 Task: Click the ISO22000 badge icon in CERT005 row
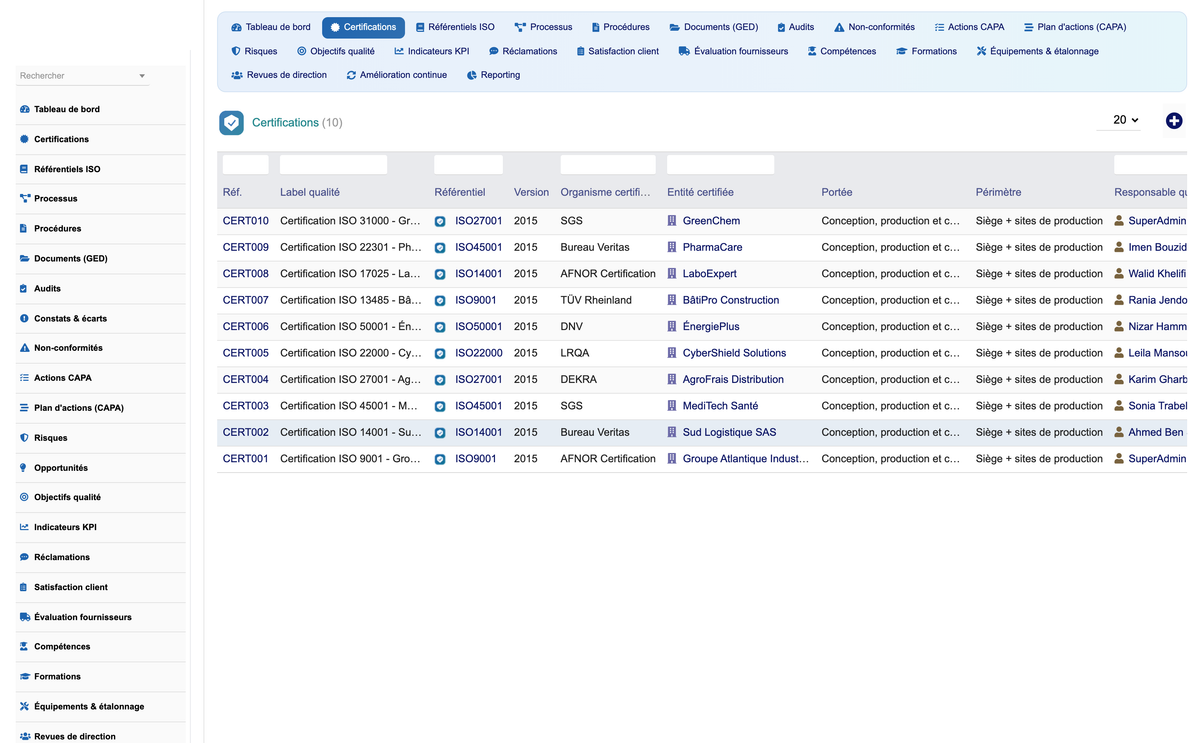pyautogui.click(x=440, y=353)
